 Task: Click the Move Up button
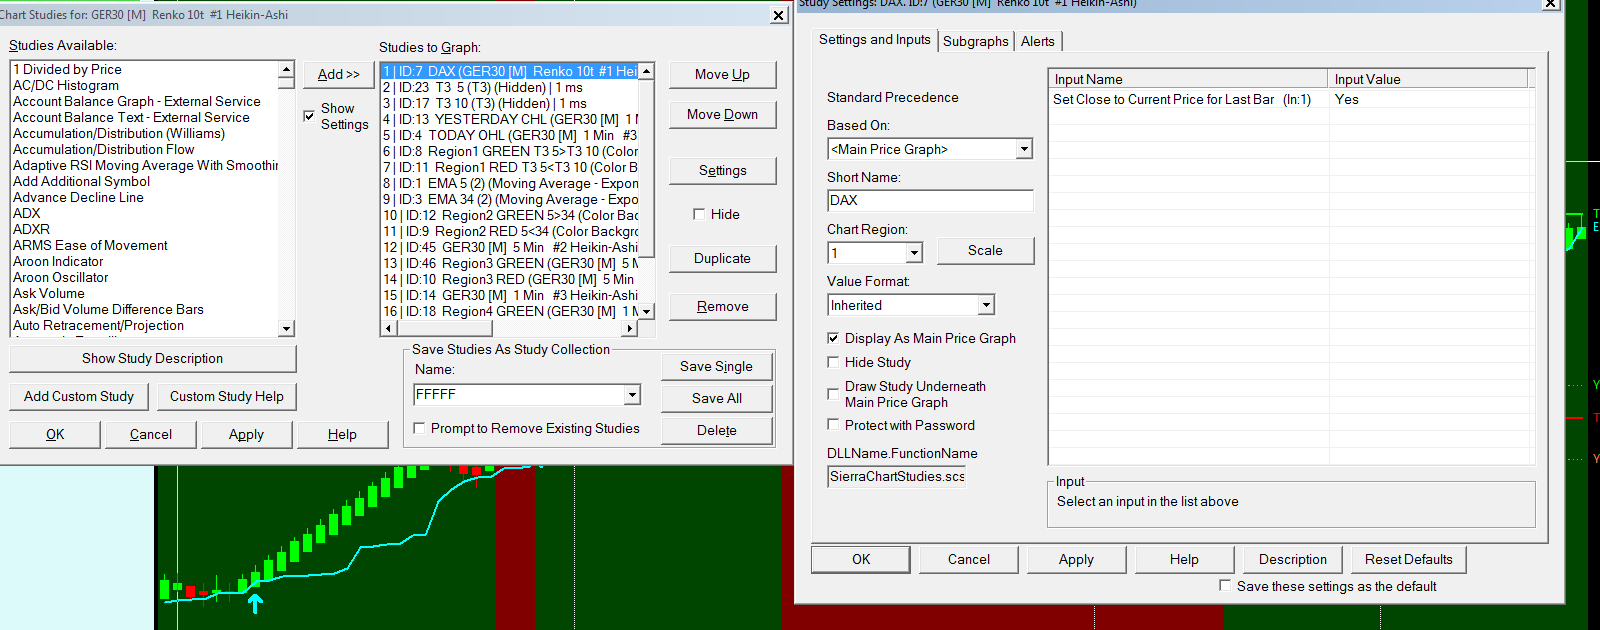click(x=722, y=74)
